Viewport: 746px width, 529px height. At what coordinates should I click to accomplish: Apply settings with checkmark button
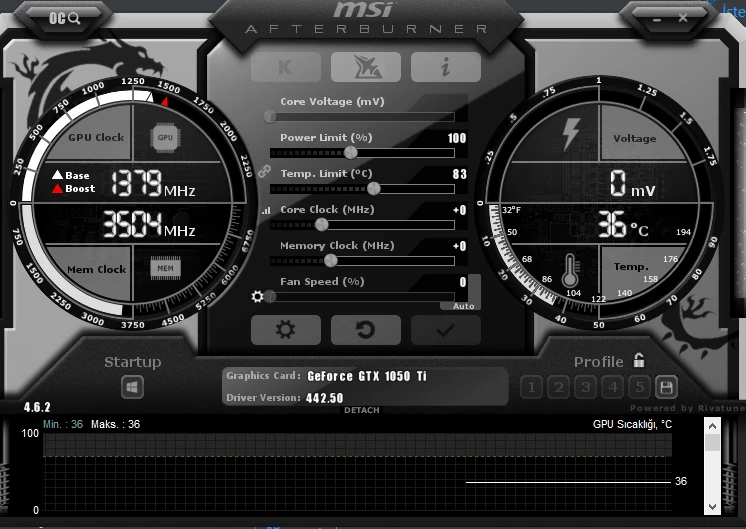(446, 330)
